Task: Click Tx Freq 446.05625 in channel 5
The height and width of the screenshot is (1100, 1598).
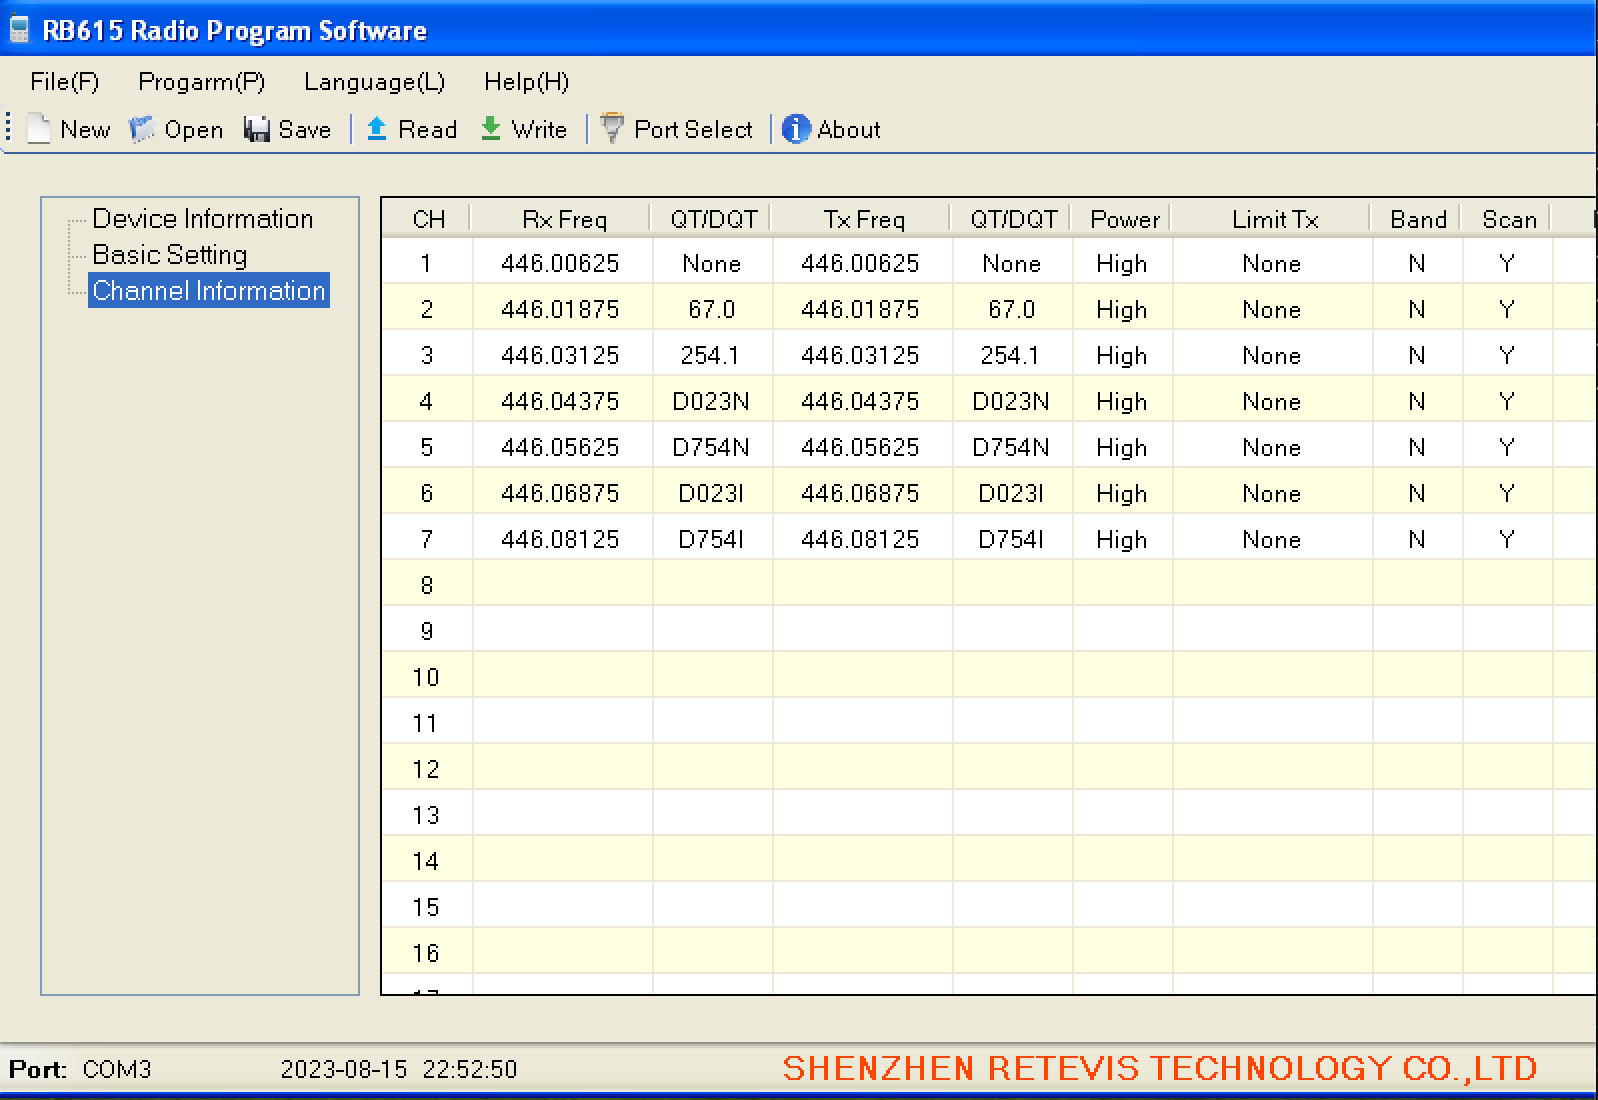Action: tap(861, 447)
